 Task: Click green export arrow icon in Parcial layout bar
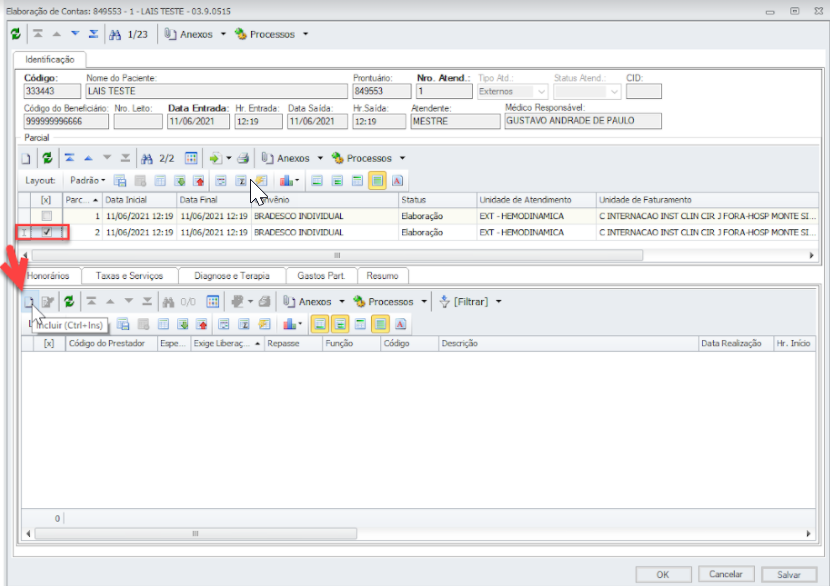pyautogui.click(x=180, y=181)
